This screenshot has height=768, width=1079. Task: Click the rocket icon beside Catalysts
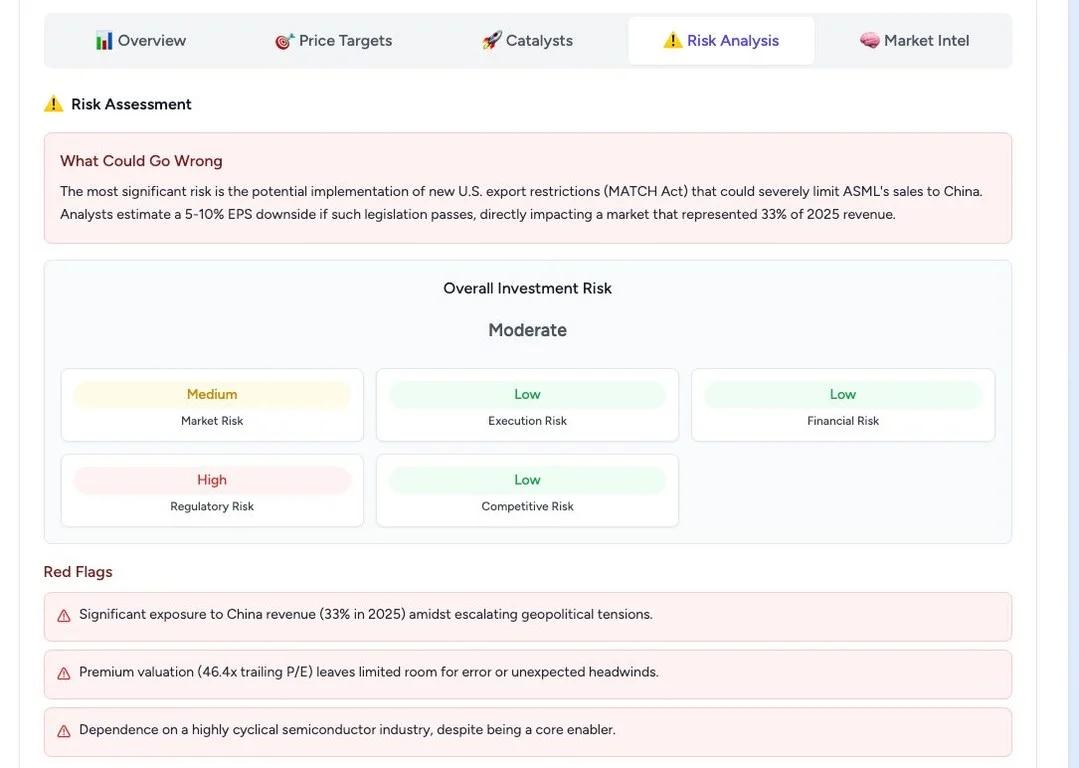point(492,41)
